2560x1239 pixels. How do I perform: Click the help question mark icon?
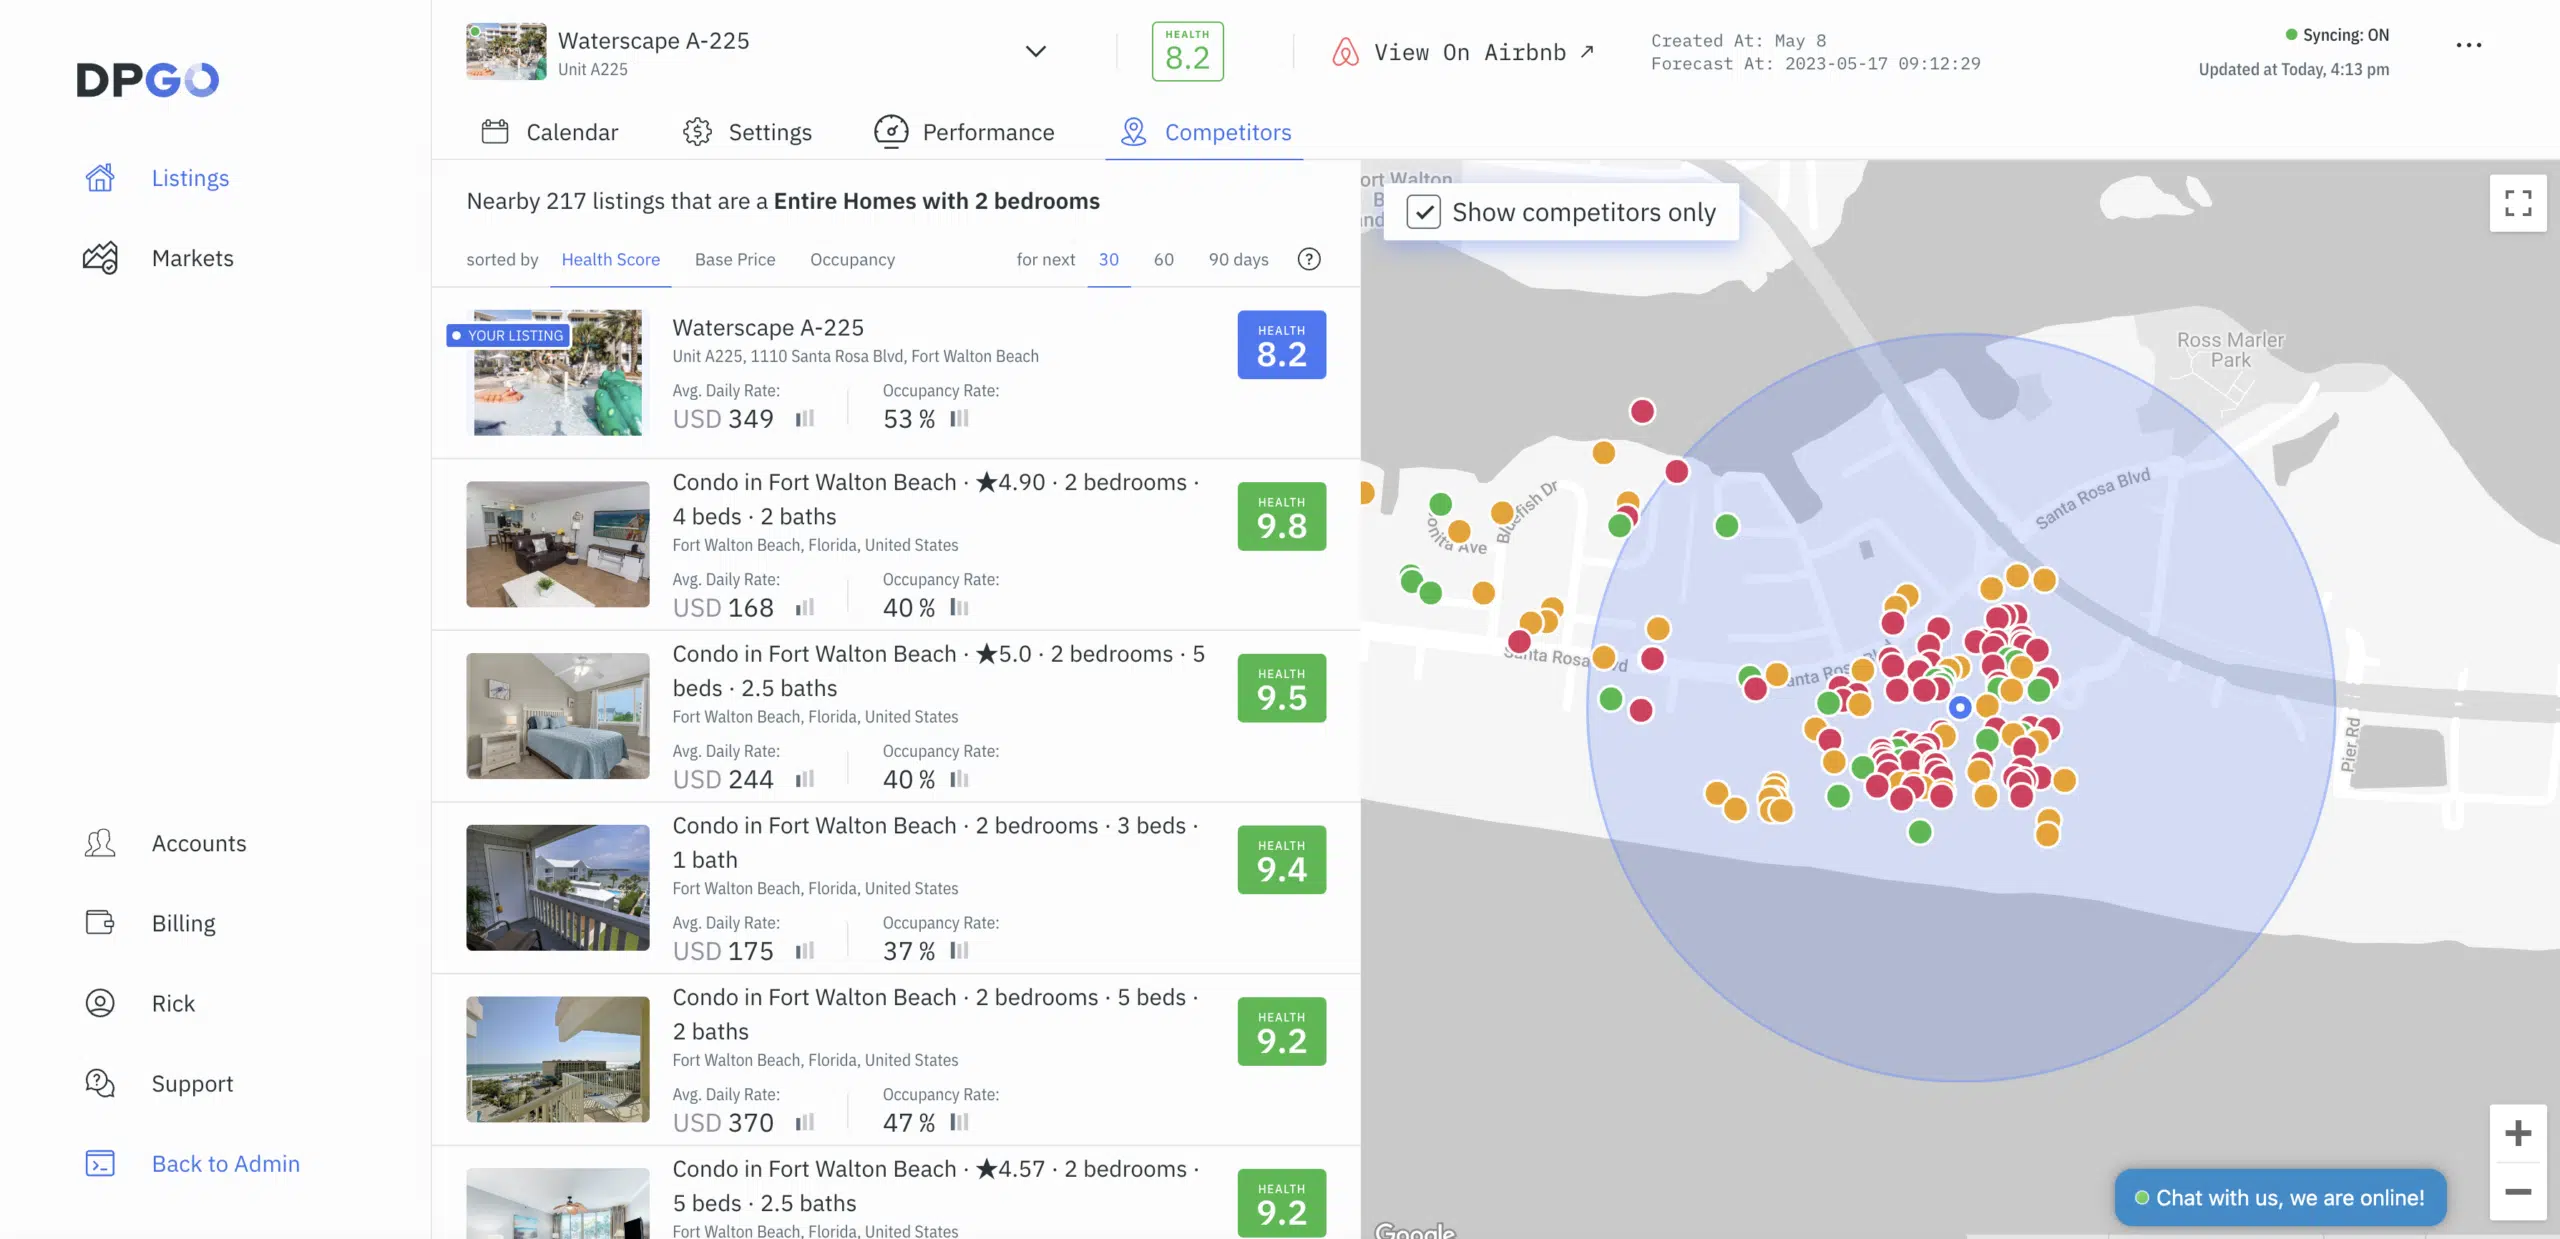(1309, 259)
